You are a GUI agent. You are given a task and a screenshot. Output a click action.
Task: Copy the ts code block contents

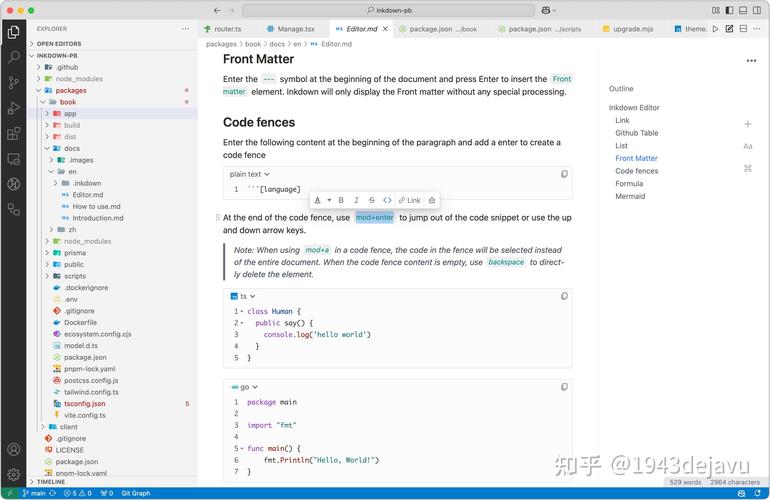(x=564, y=296)
